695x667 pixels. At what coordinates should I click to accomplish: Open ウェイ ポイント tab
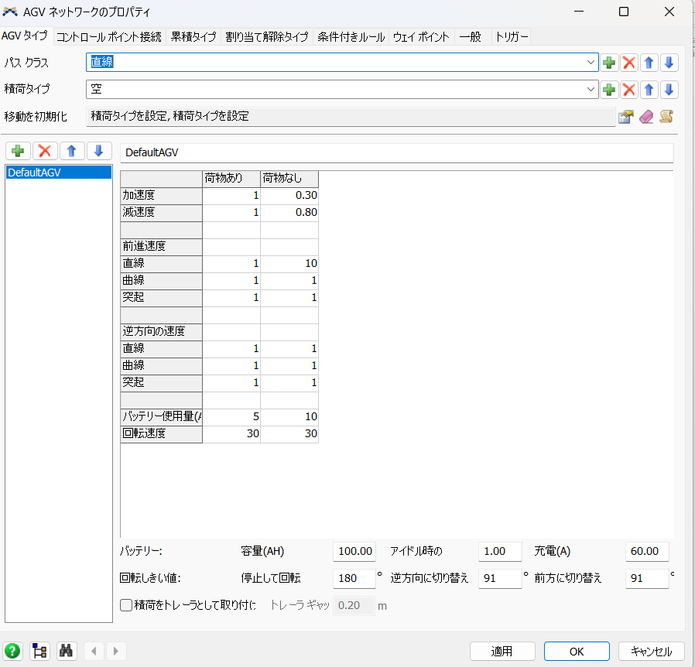click(x=421, y=37)
